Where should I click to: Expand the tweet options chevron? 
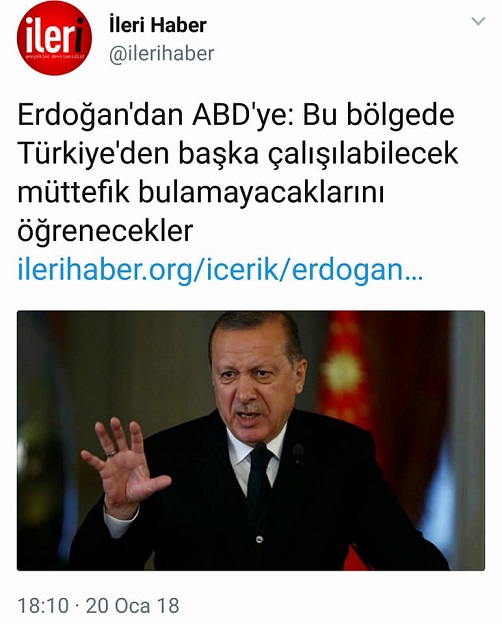[478, 21]
